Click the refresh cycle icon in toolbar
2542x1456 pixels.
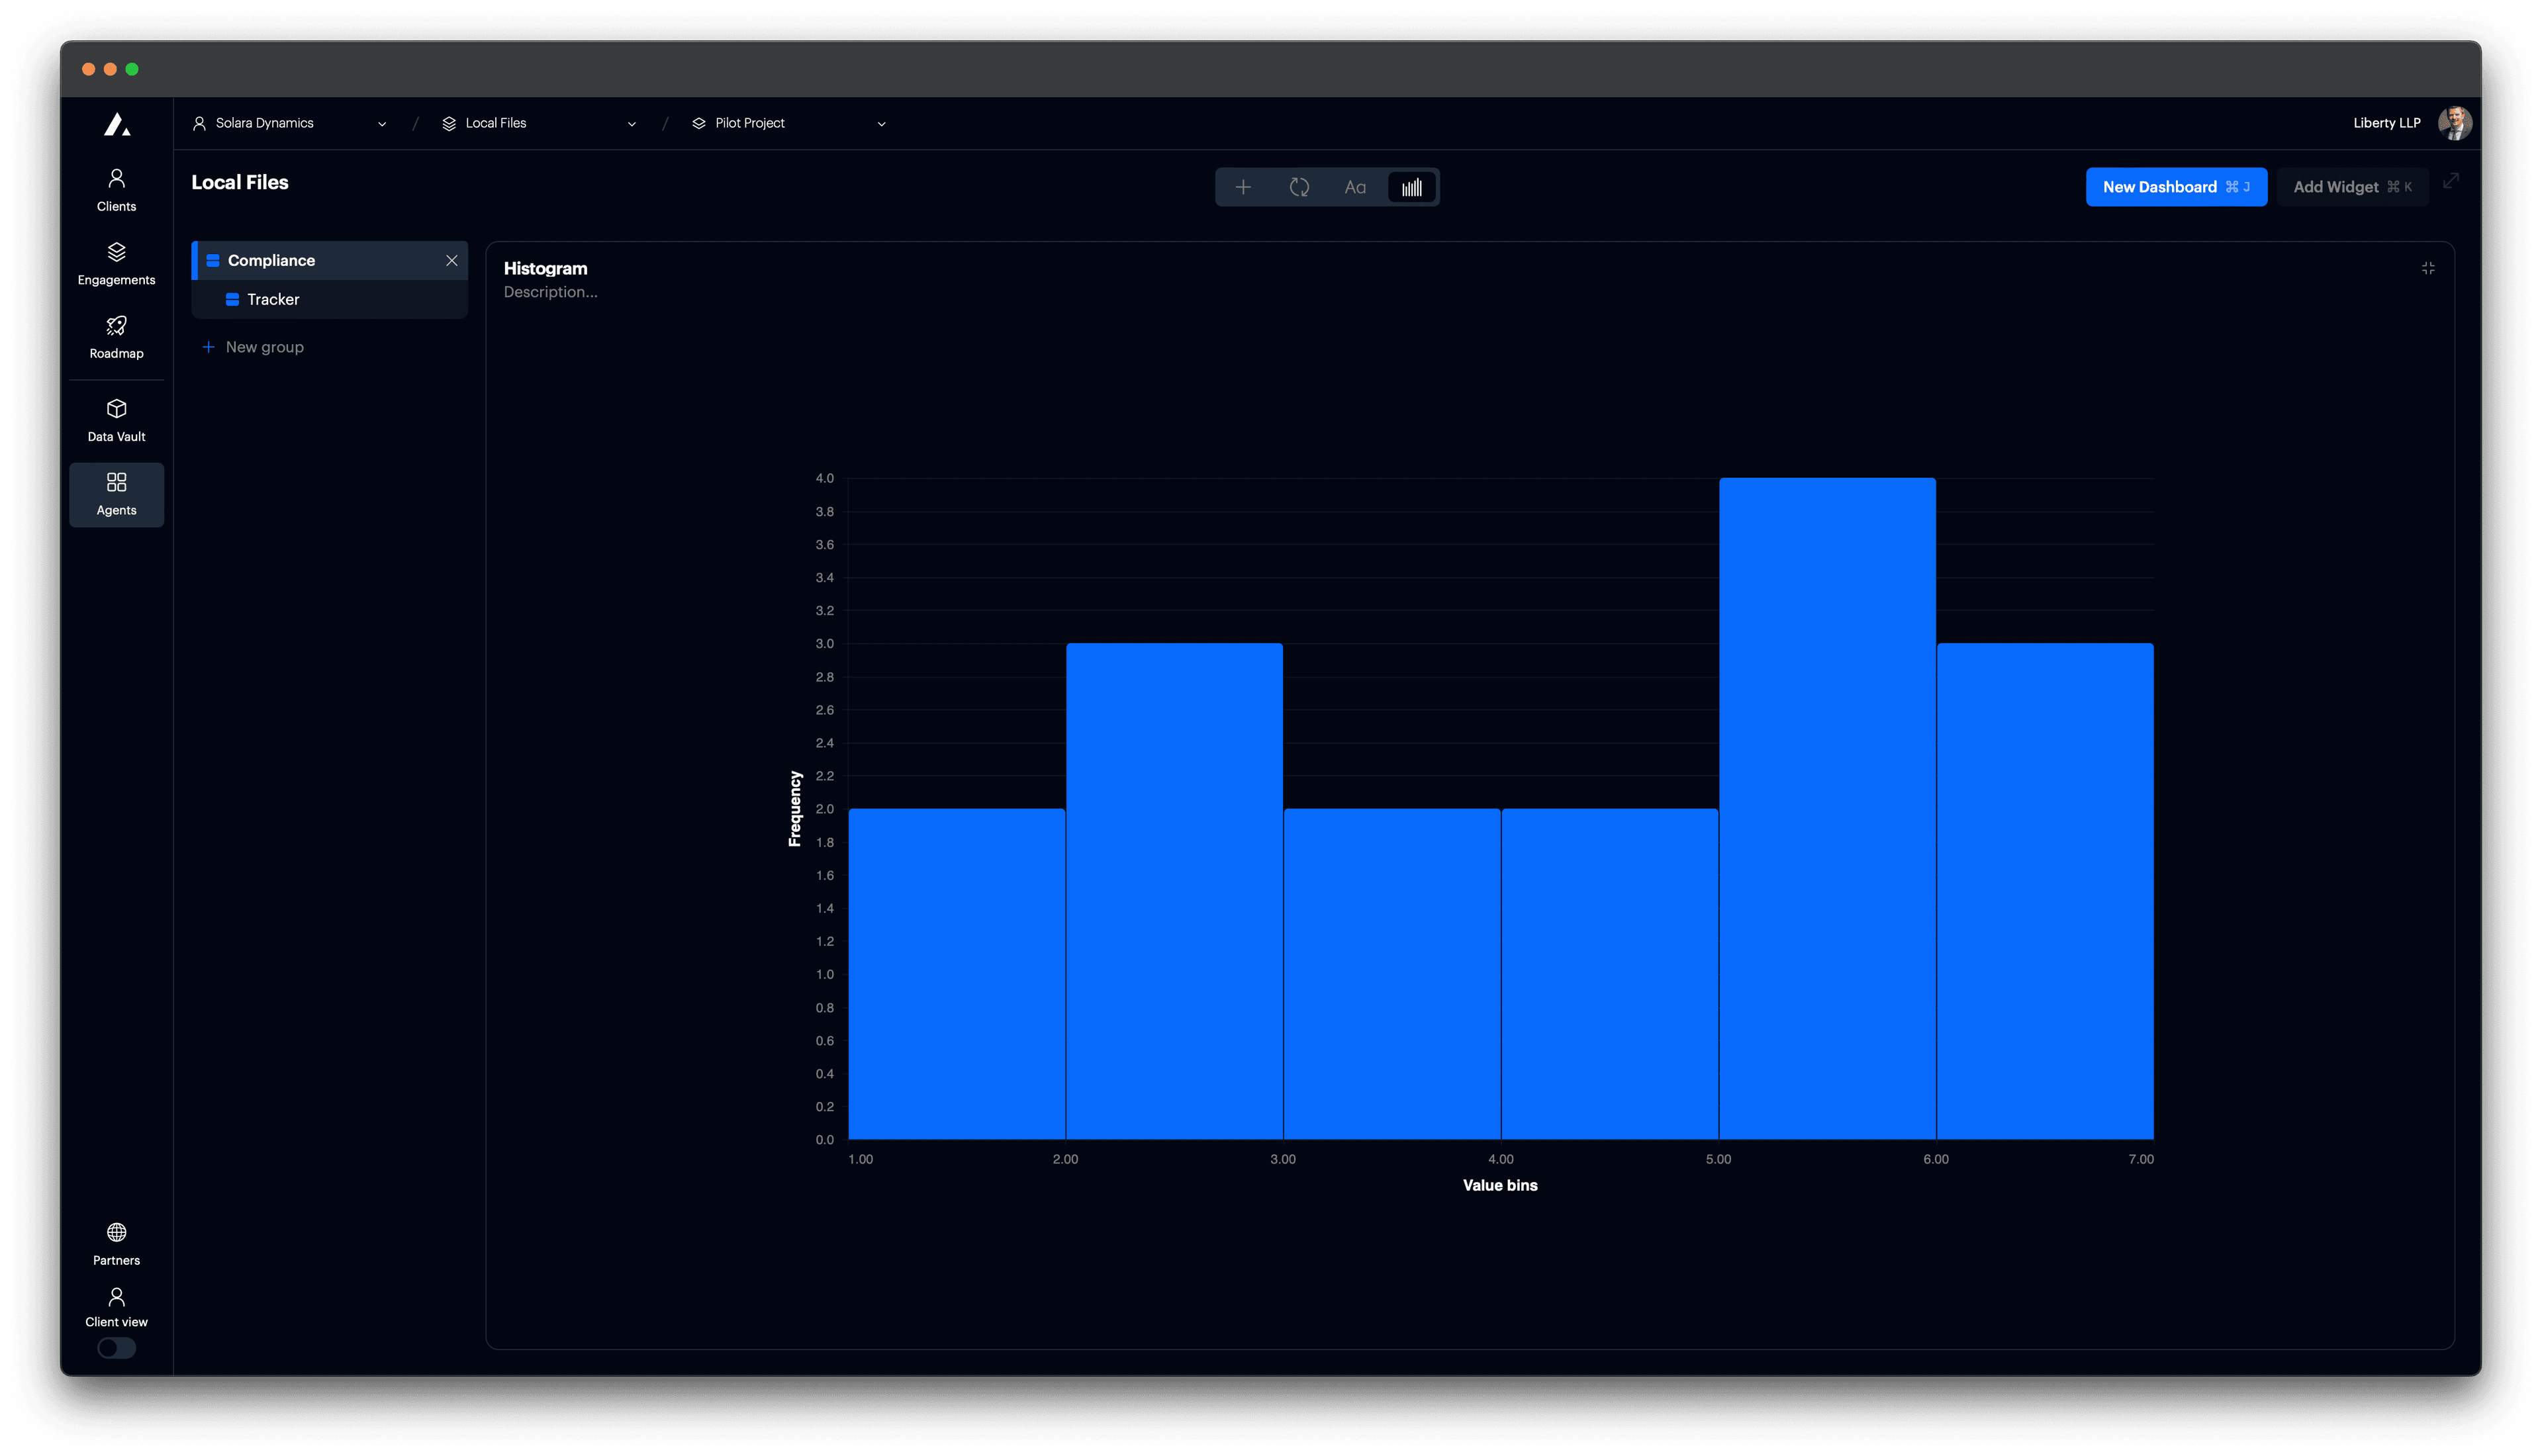tap(1299, 187)
